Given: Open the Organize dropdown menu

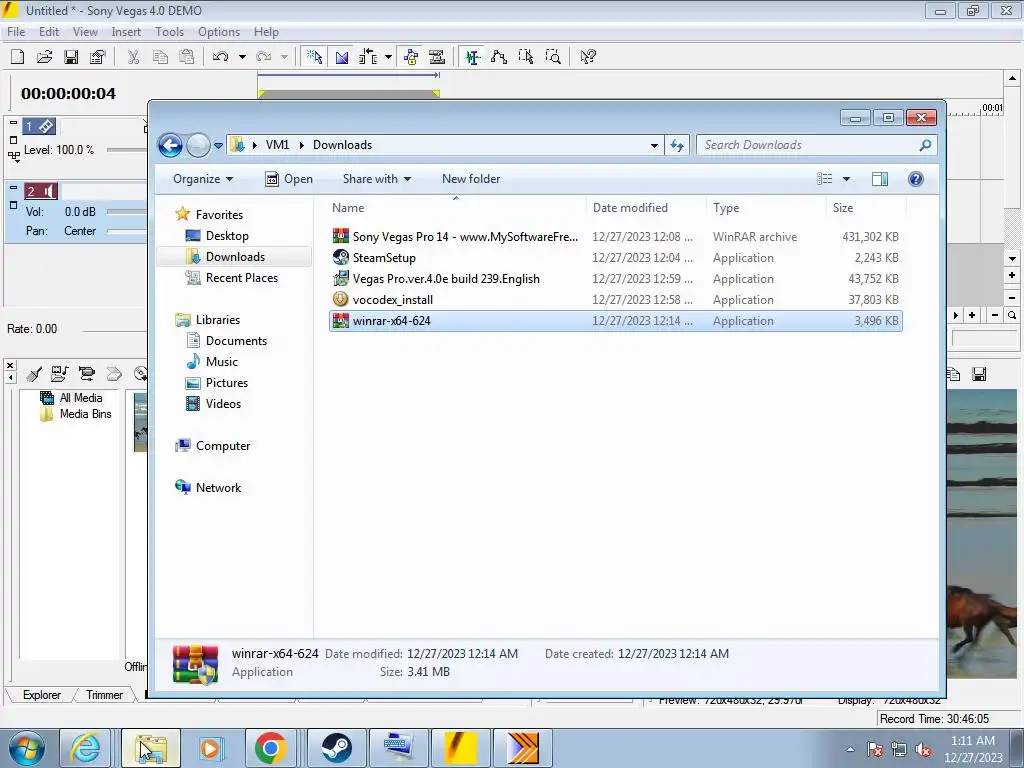Looking at the screenshot, I should coord(202,179).
